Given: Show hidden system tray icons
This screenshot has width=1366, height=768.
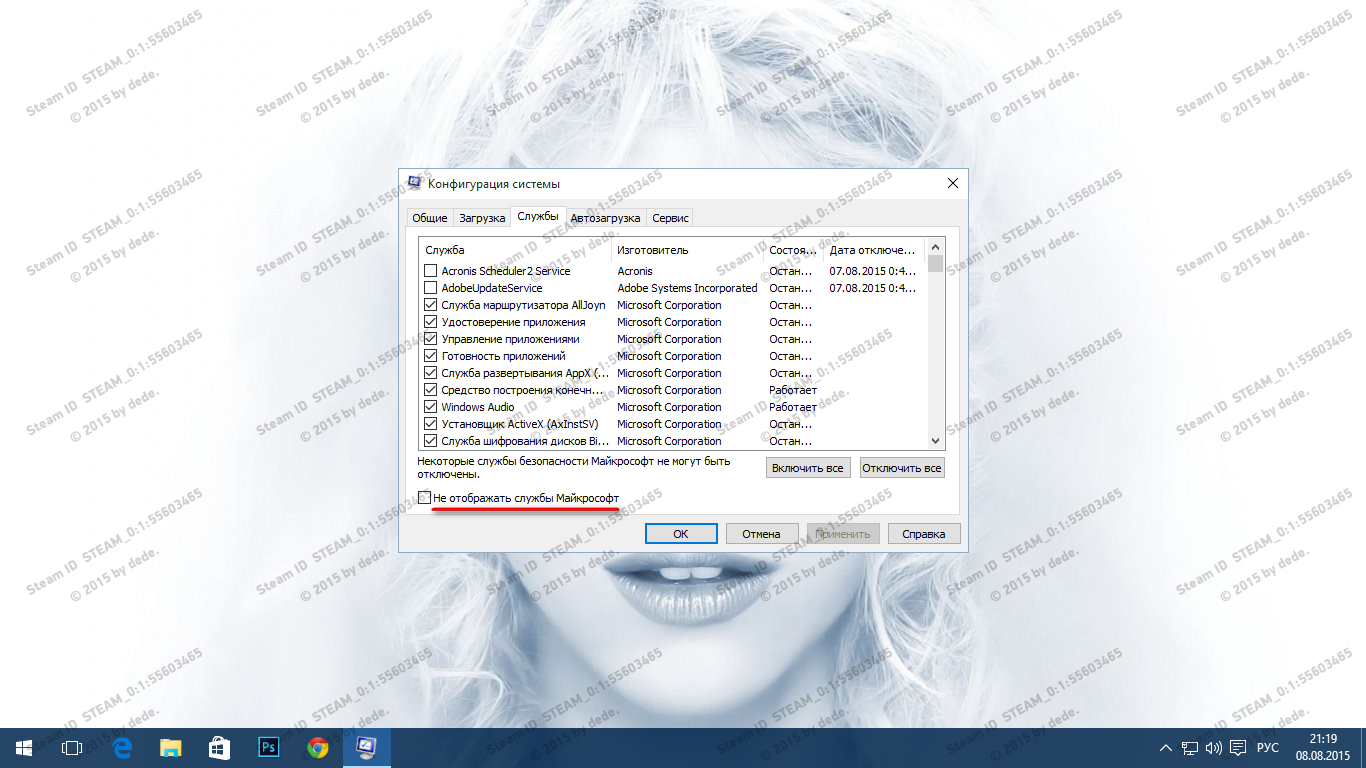Looking at the screenshot, I should [x=1166, y=748].
